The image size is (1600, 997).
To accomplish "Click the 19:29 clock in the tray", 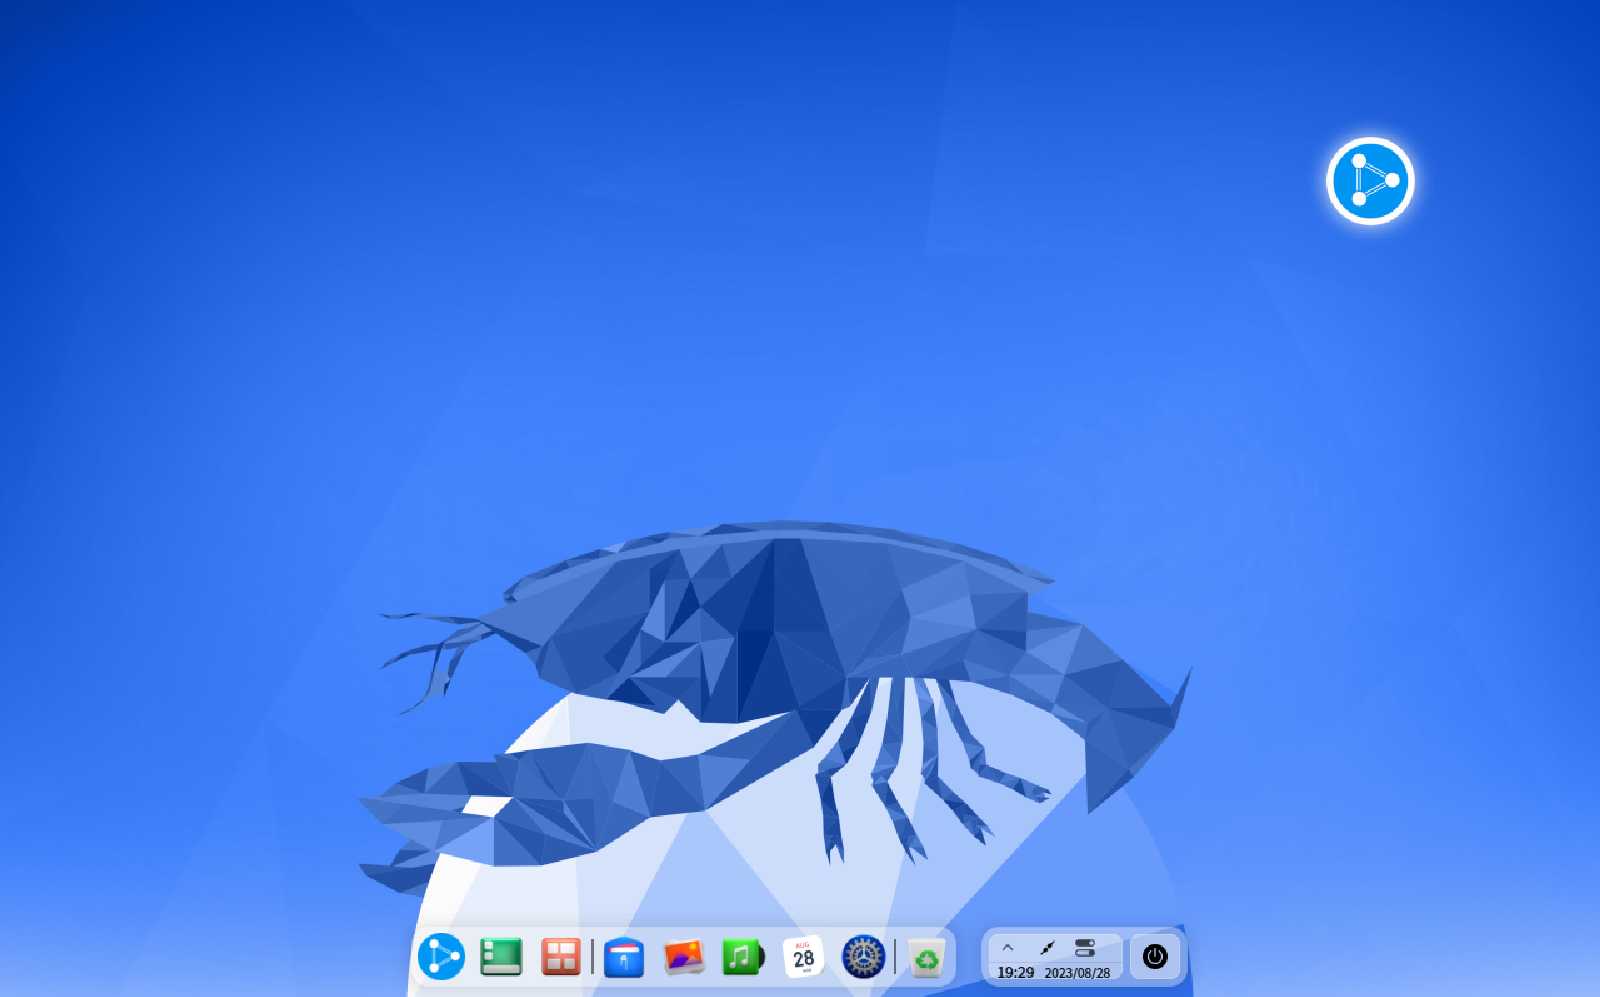I will click(x=1016, y=972).
